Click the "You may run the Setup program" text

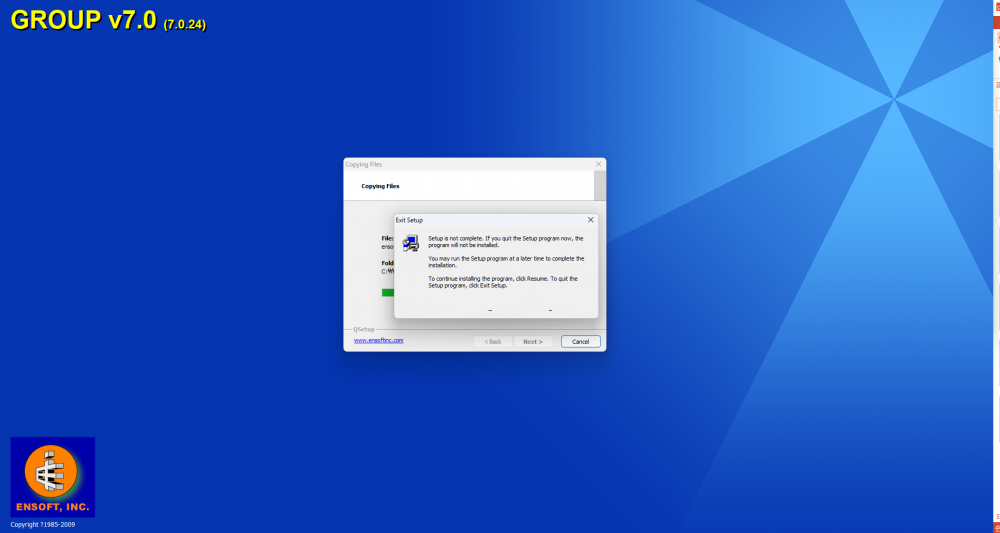[x=506, y=262]
